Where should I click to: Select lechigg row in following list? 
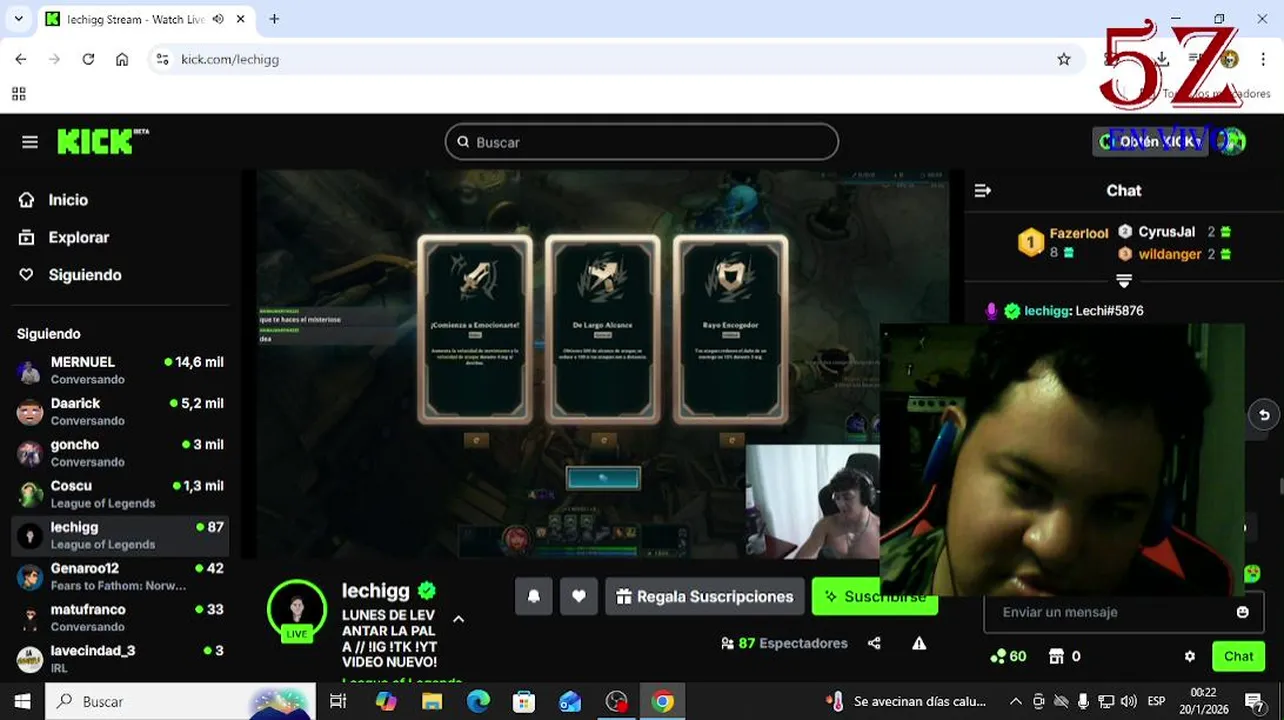pos(120,535)
